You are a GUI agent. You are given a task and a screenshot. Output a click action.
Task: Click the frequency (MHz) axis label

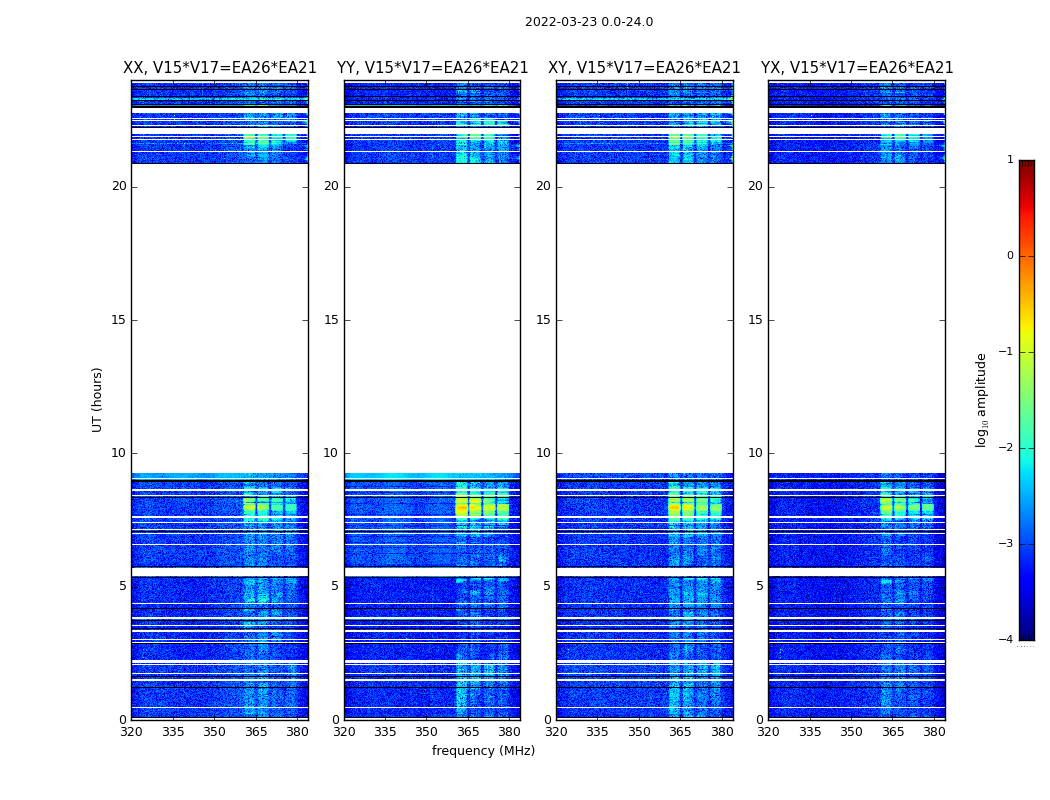(x=483, y=750)
